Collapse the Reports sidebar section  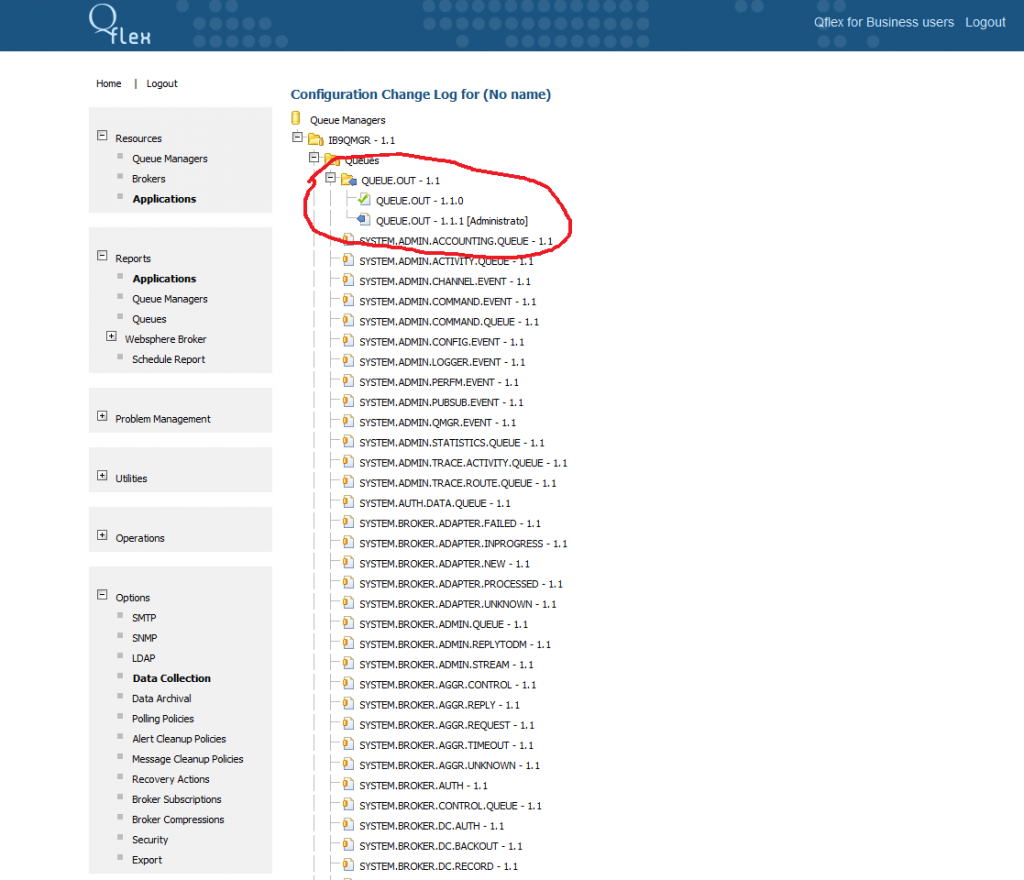[x=102, y=255]
